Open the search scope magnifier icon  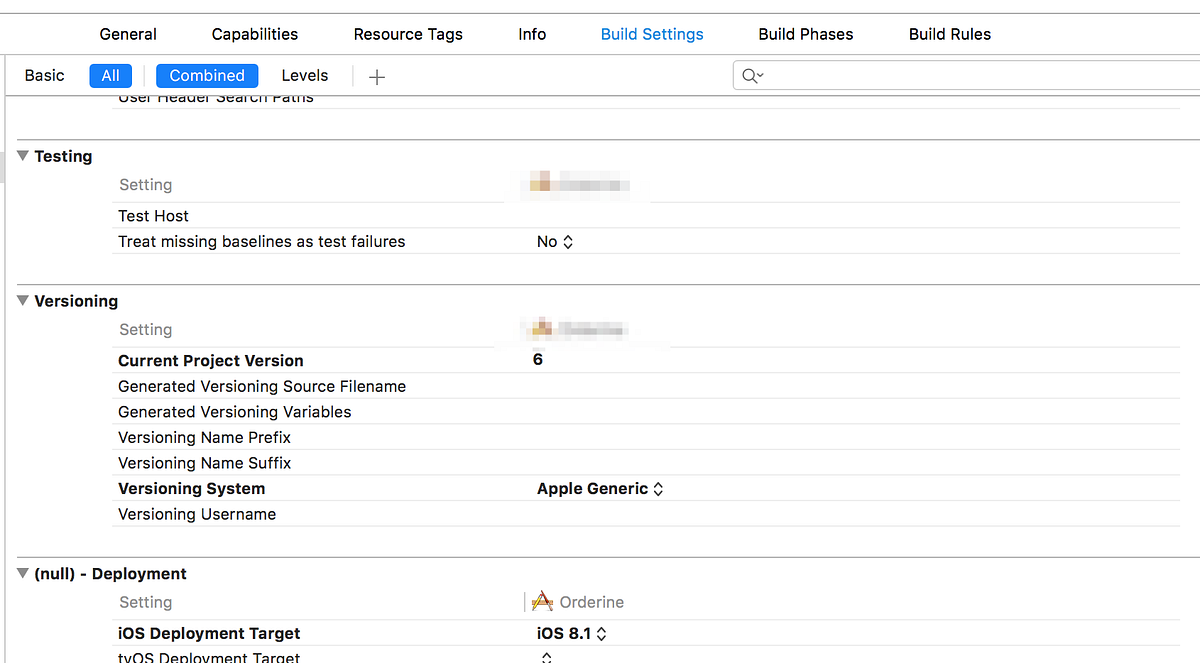pyautogui.click(x=751, y=74)
